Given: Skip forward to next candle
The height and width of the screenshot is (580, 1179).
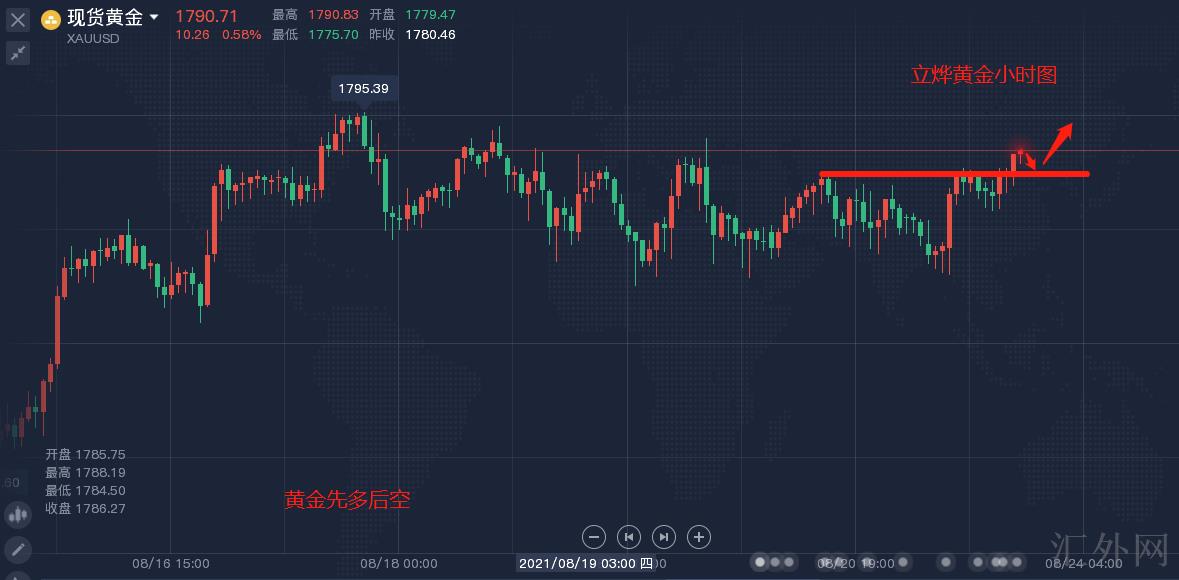Looking at the screenshot, I should point(664,537).
